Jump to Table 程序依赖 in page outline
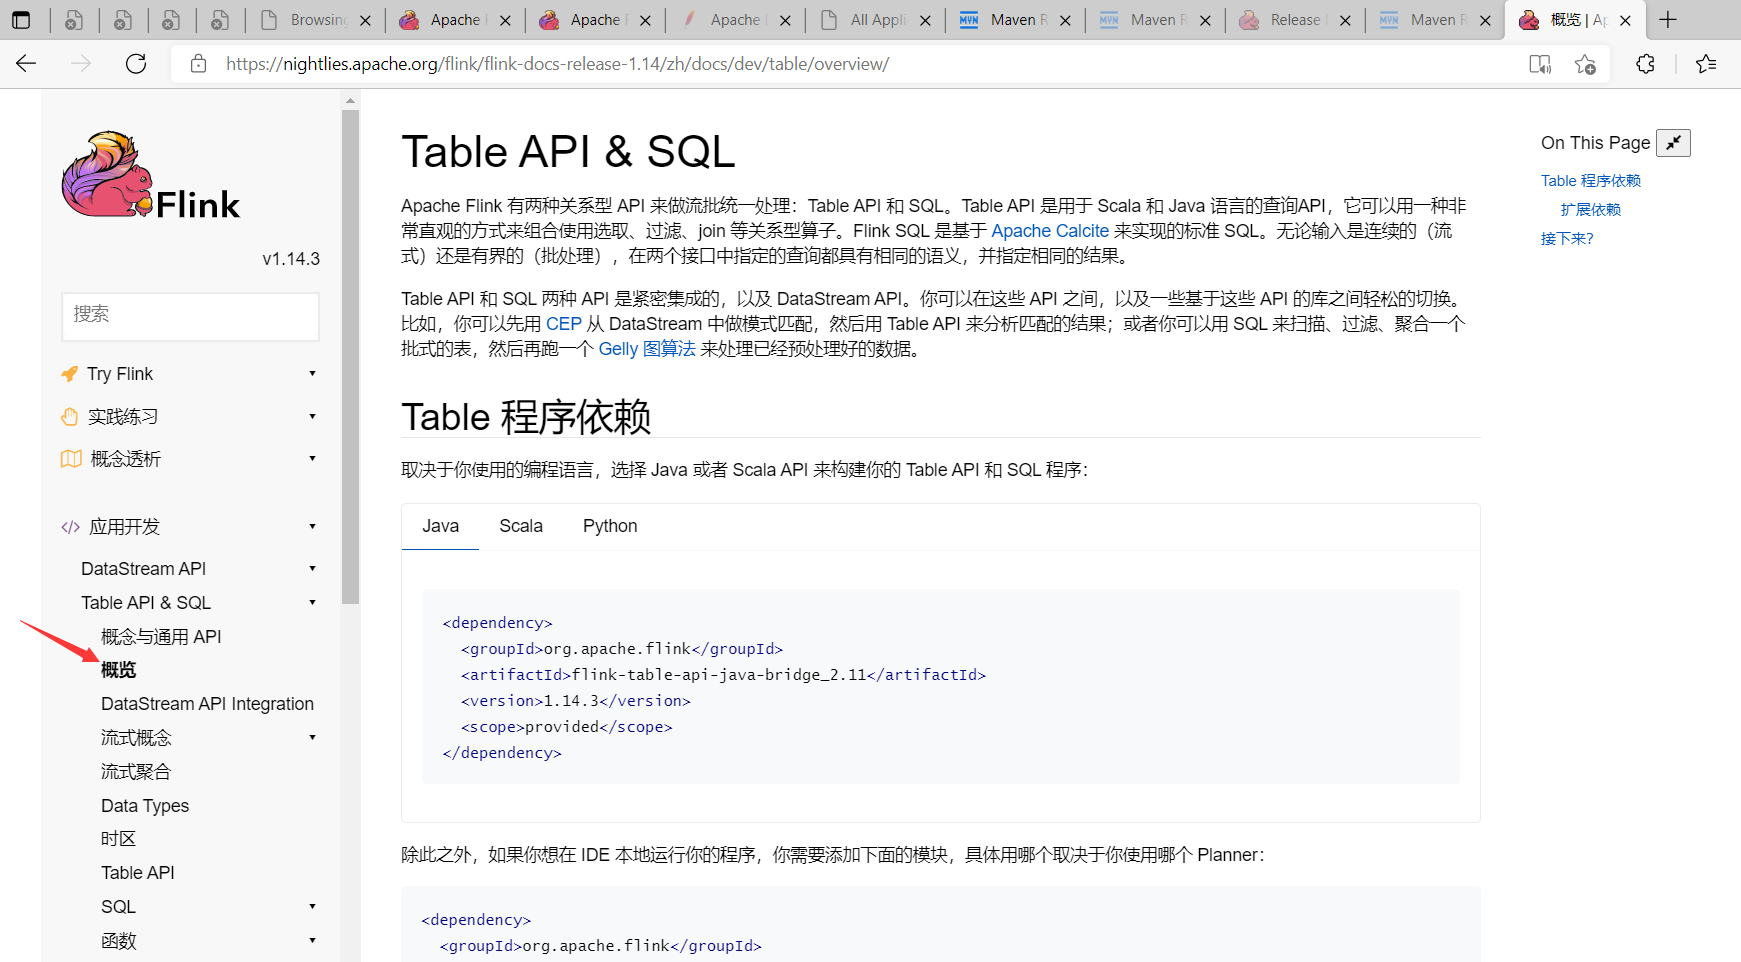Screen dimensions: 1741x962 pos(1591,181)
